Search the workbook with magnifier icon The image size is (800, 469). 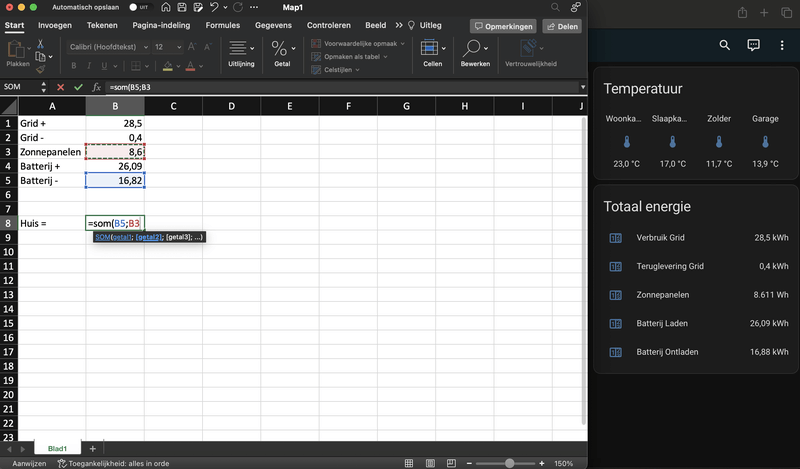coord(555,7)
